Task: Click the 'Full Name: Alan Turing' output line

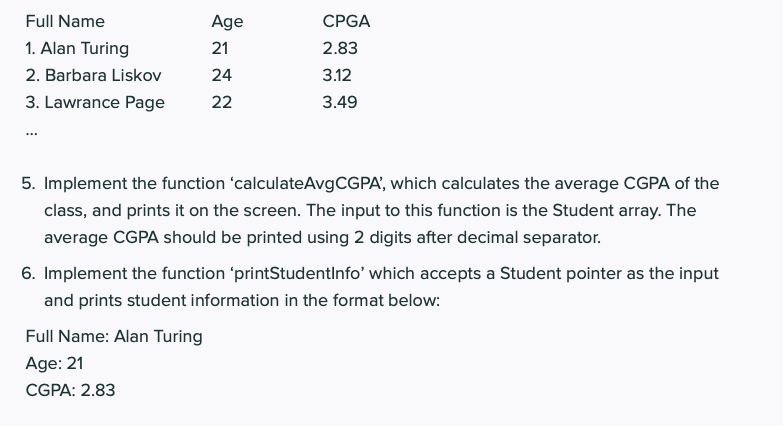Action: pyautogui.click(x=114, y=337)
